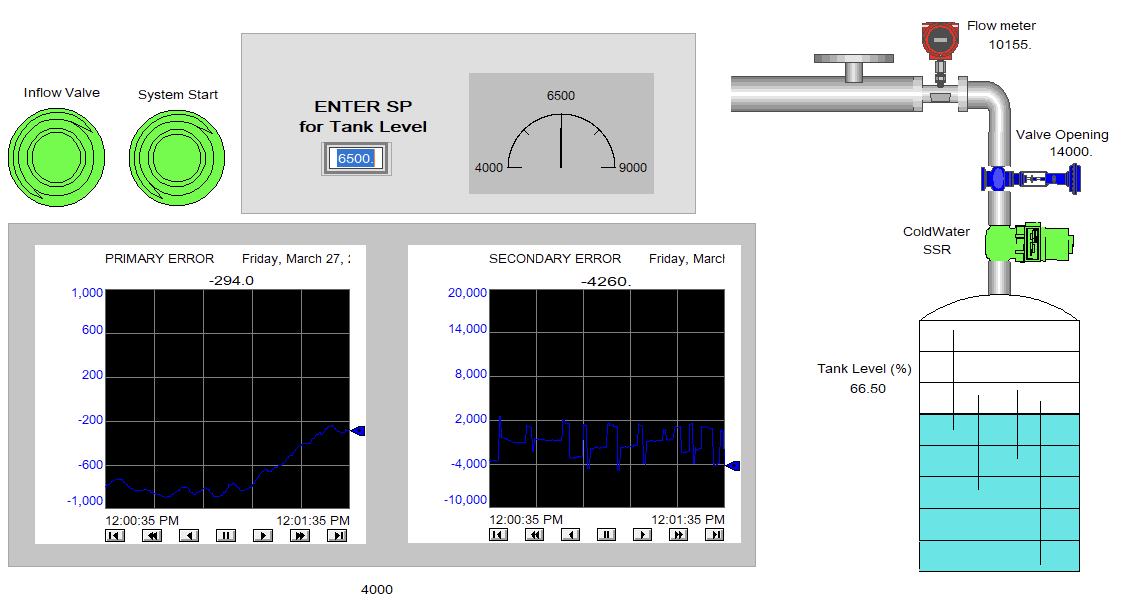This screenshot has height=600, width=1127.
Task: Click the Secondary Error value -4260.
Action: pos(606,282)
